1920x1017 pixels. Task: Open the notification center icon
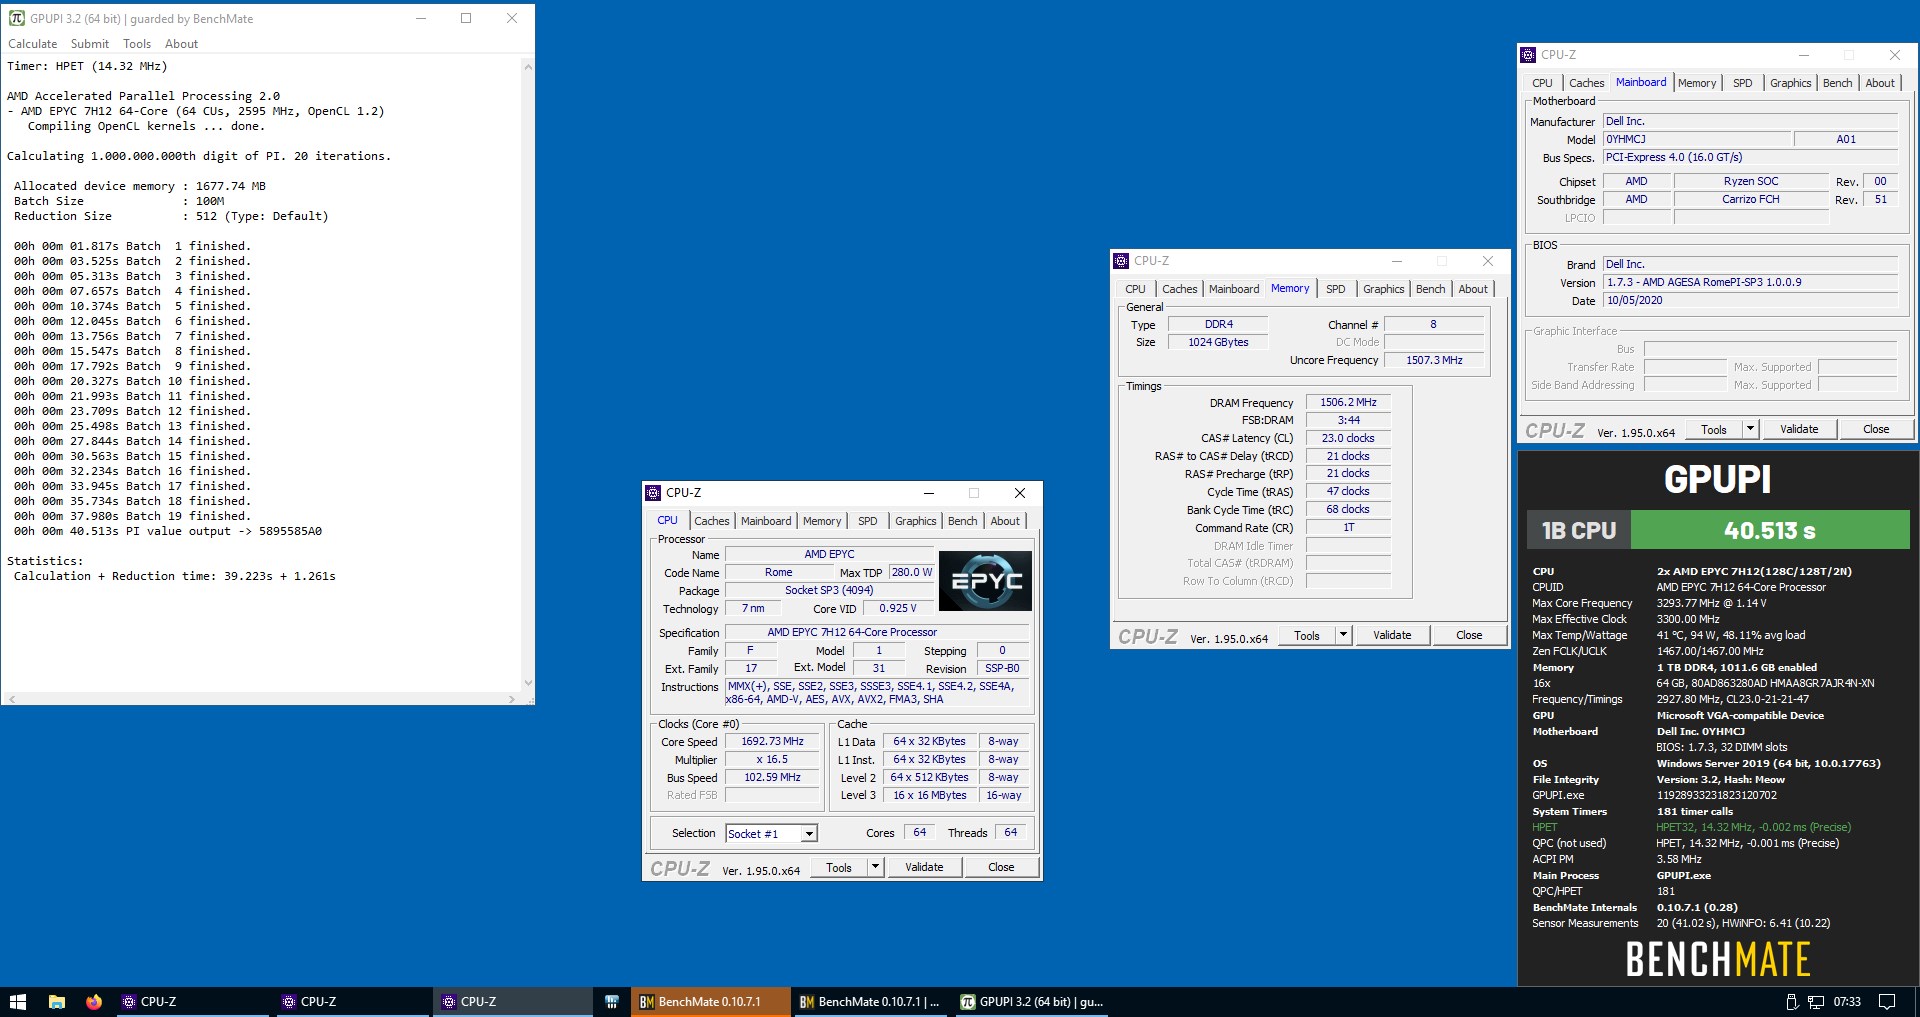click(x=1887, y=1001)
